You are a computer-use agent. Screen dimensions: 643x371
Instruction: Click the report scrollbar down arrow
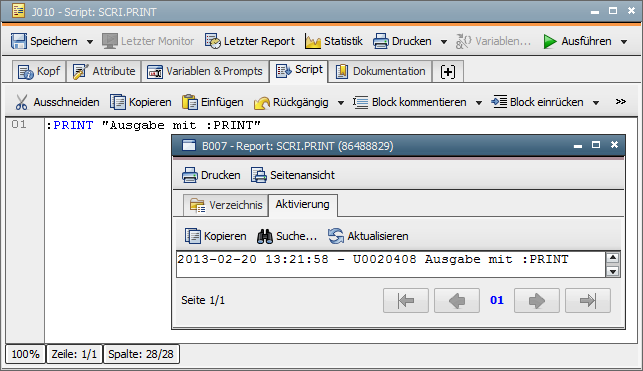(x=613, y=271)
